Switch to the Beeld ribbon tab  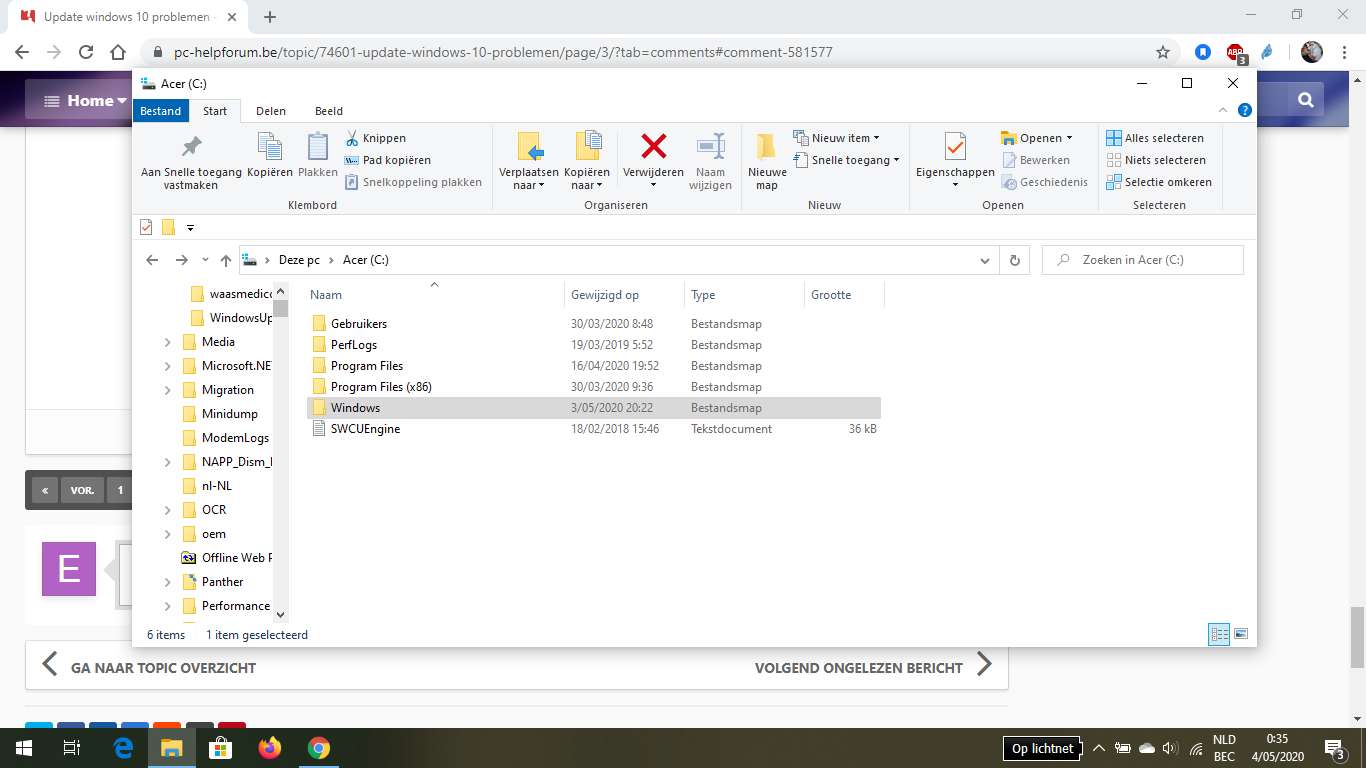[x=329, y=111]
